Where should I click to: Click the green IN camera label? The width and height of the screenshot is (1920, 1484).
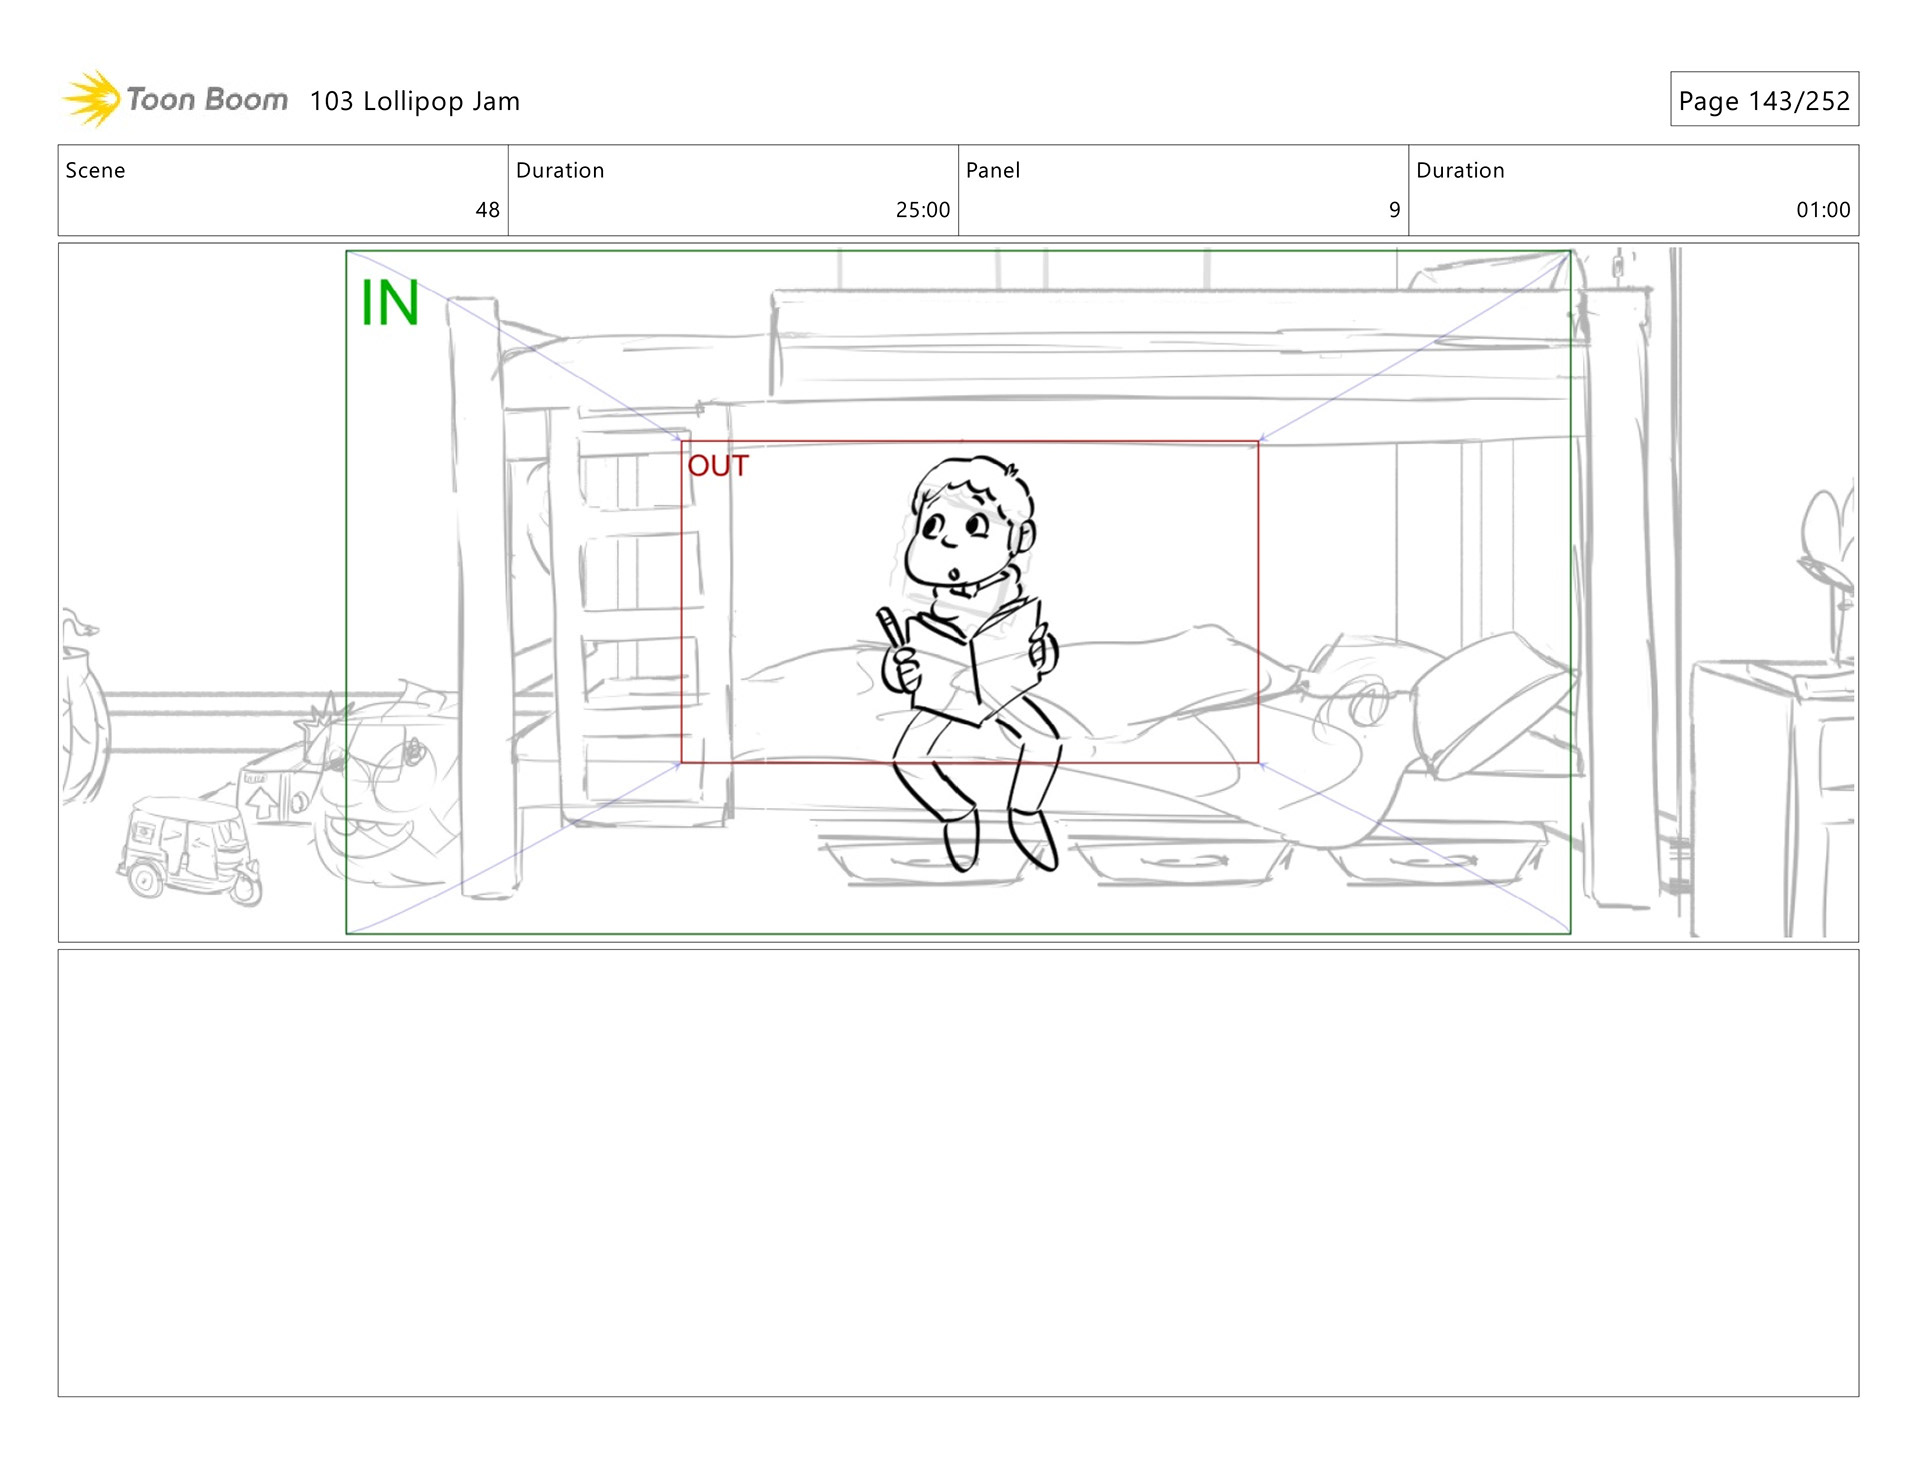(x=389, y=303)
